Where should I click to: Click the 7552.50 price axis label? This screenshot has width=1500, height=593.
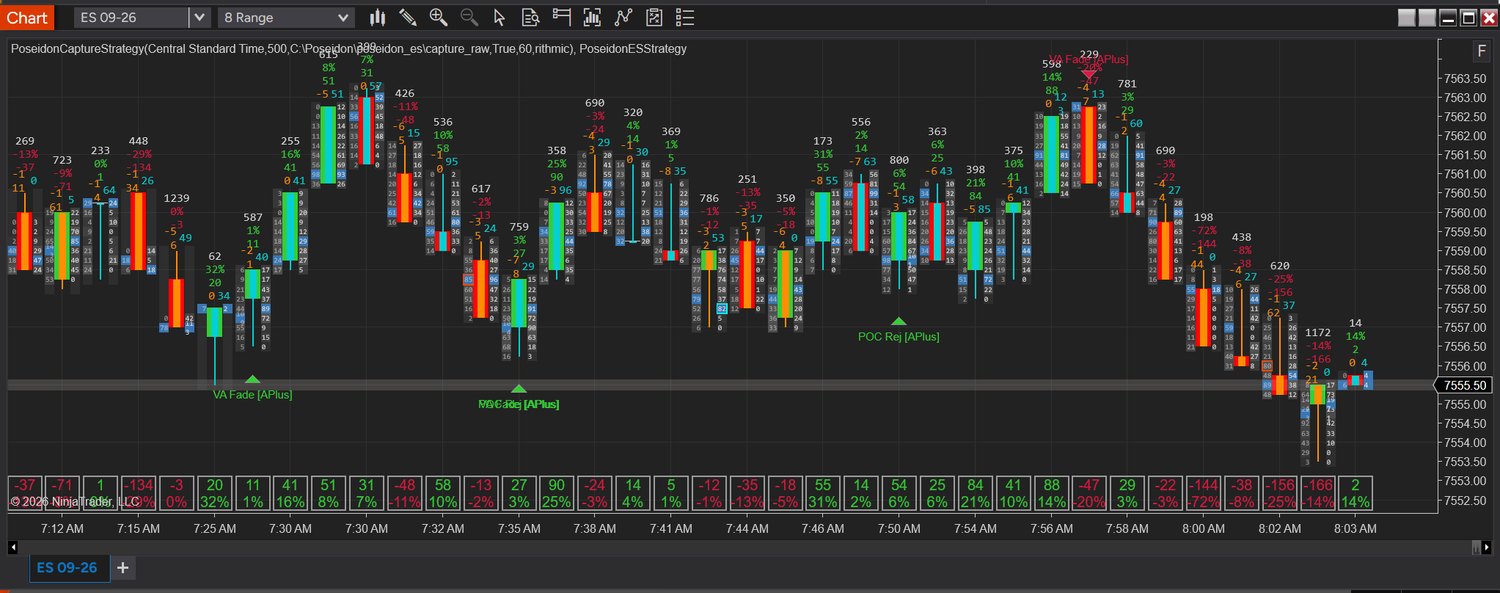pyautogui.click(x=1465, y=499)
